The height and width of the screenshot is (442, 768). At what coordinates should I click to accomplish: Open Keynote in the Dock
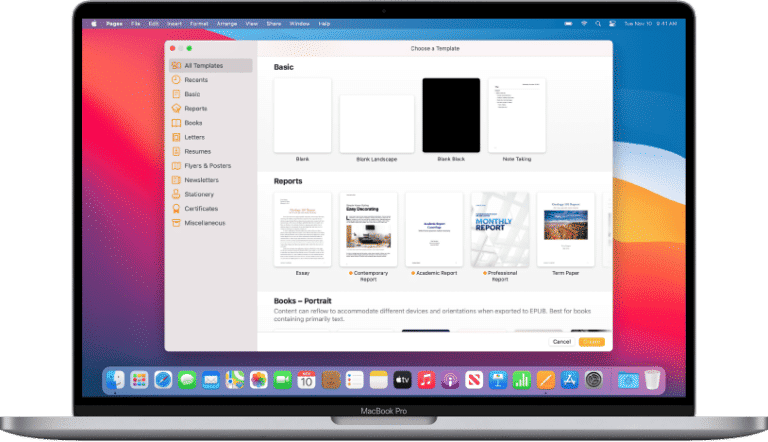coord(498,380)
